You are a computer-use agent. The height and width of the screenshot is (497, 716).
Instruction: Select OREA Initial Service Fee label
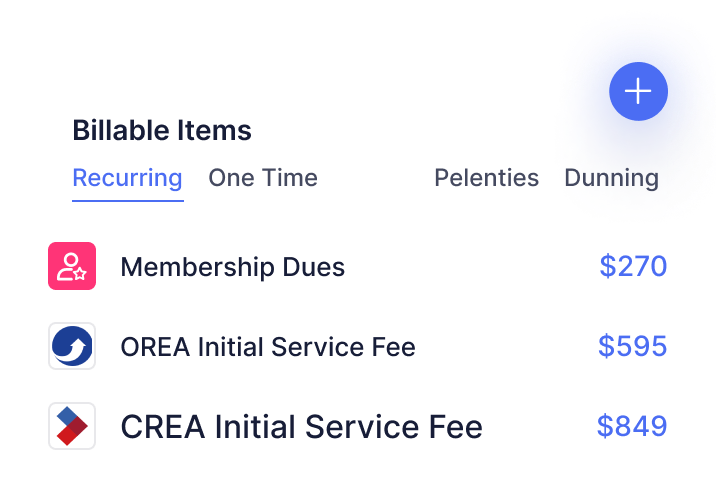[x=267, y=347]
